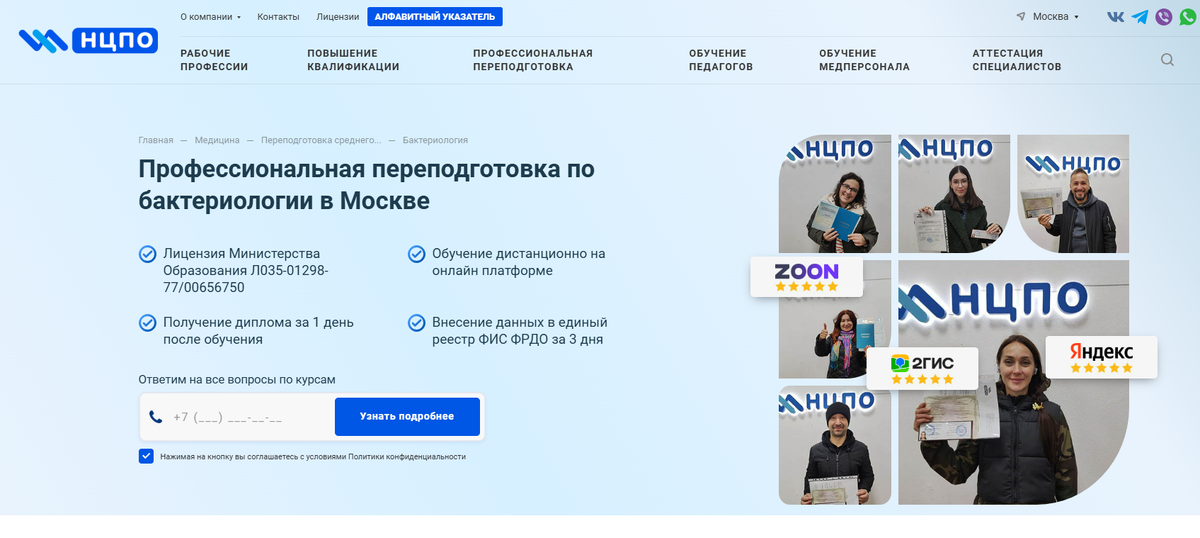Go to the Главная breadcrumb
The height and width of the screenshot is (538, 1200).
pyautogui.click(x=156, y=140)
